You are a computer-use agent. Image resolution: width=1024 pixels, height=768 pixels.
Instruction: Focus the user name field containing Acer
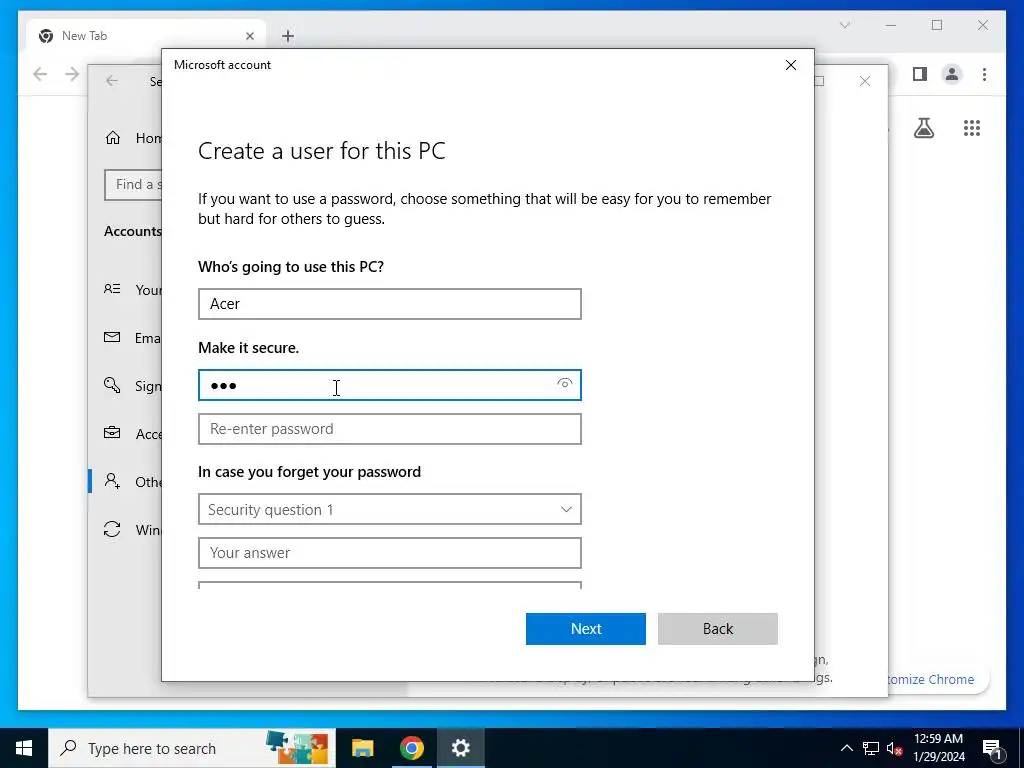coord(390,304)
